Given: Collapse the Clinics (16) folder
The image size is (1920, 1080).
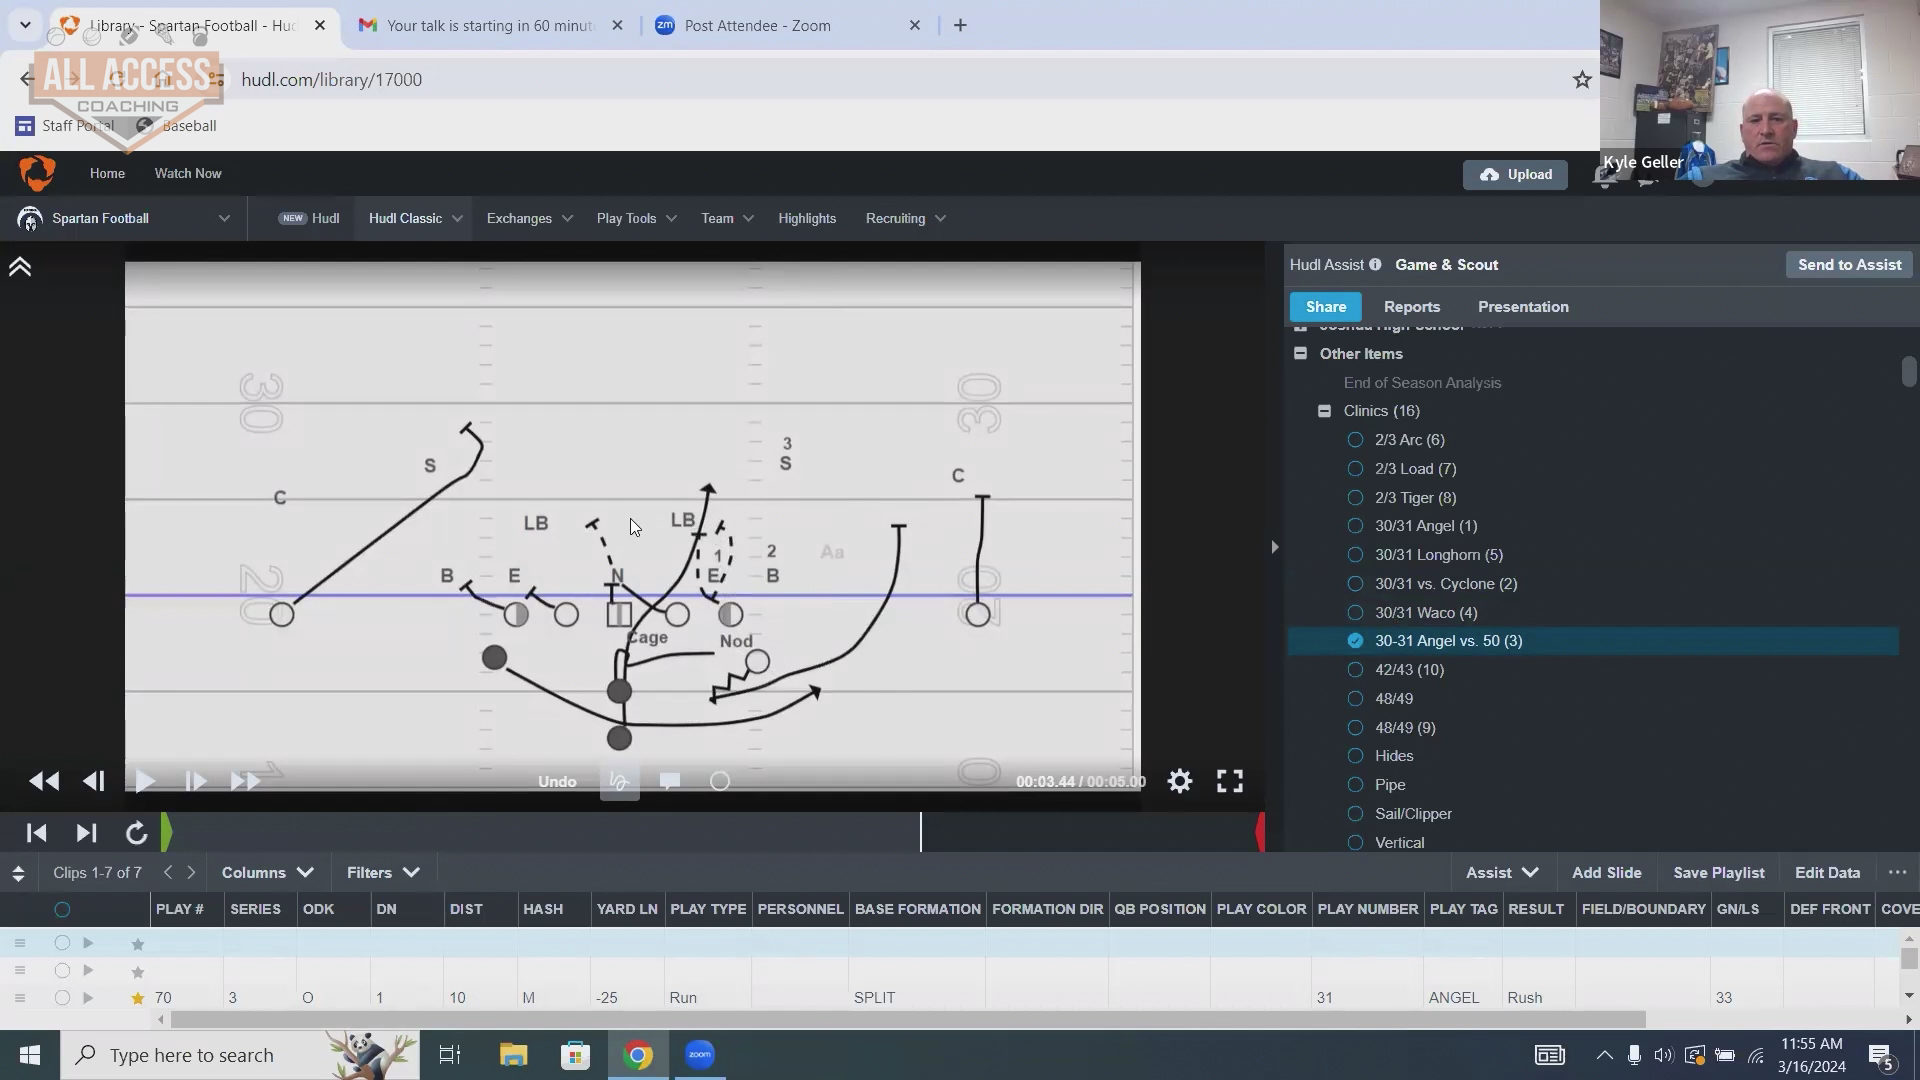Looking at the screenshot, I should 1324,411.
